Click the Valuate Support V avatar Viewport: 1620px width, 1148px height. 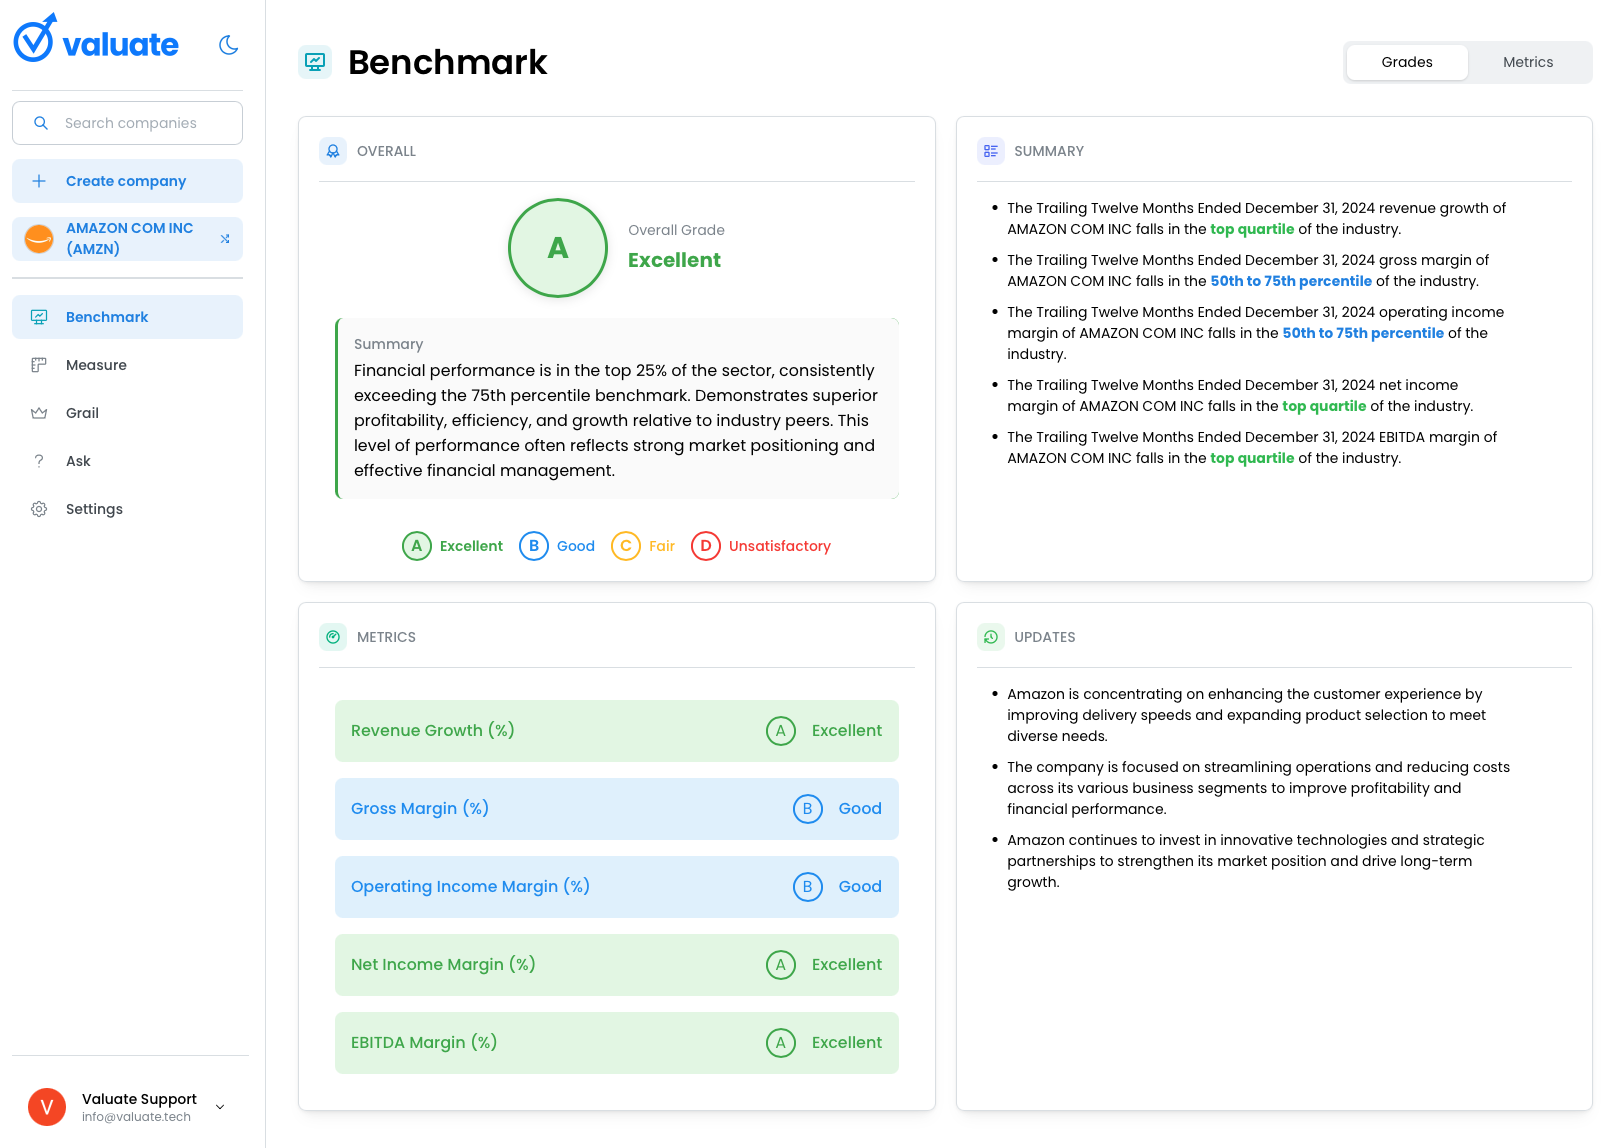pos(47,1107)
